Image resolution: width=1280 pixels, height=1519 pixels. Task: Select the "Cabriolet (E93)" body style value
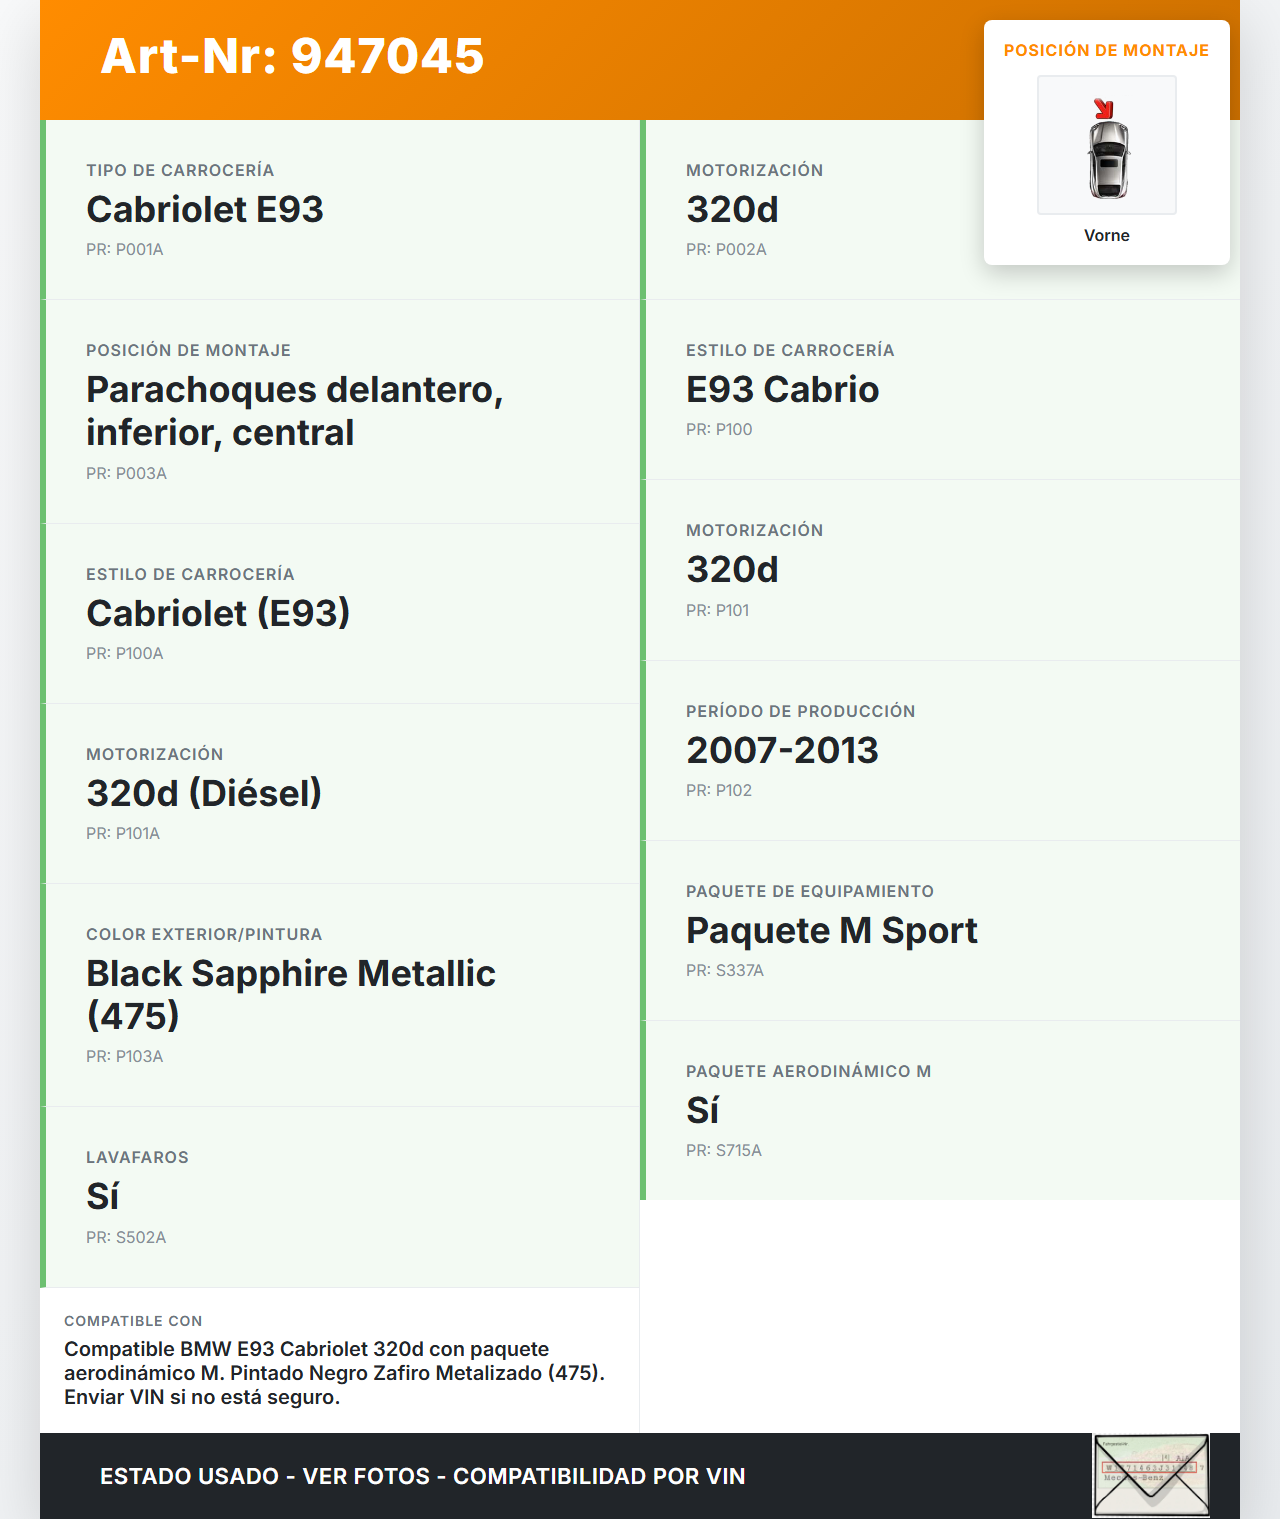pos(218,613)
